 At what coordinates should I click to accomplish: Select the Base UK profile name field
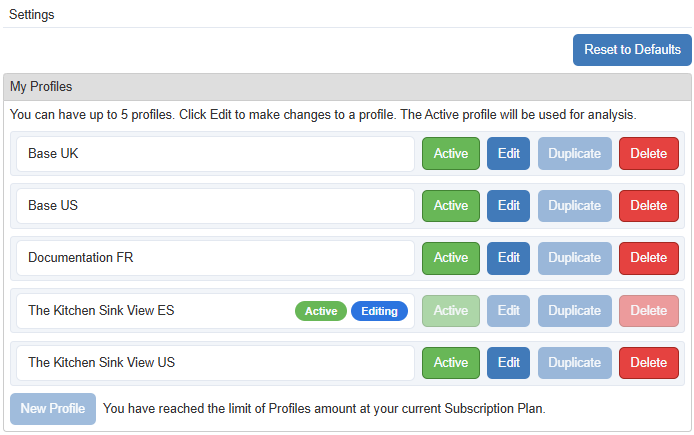pos(215,154)
